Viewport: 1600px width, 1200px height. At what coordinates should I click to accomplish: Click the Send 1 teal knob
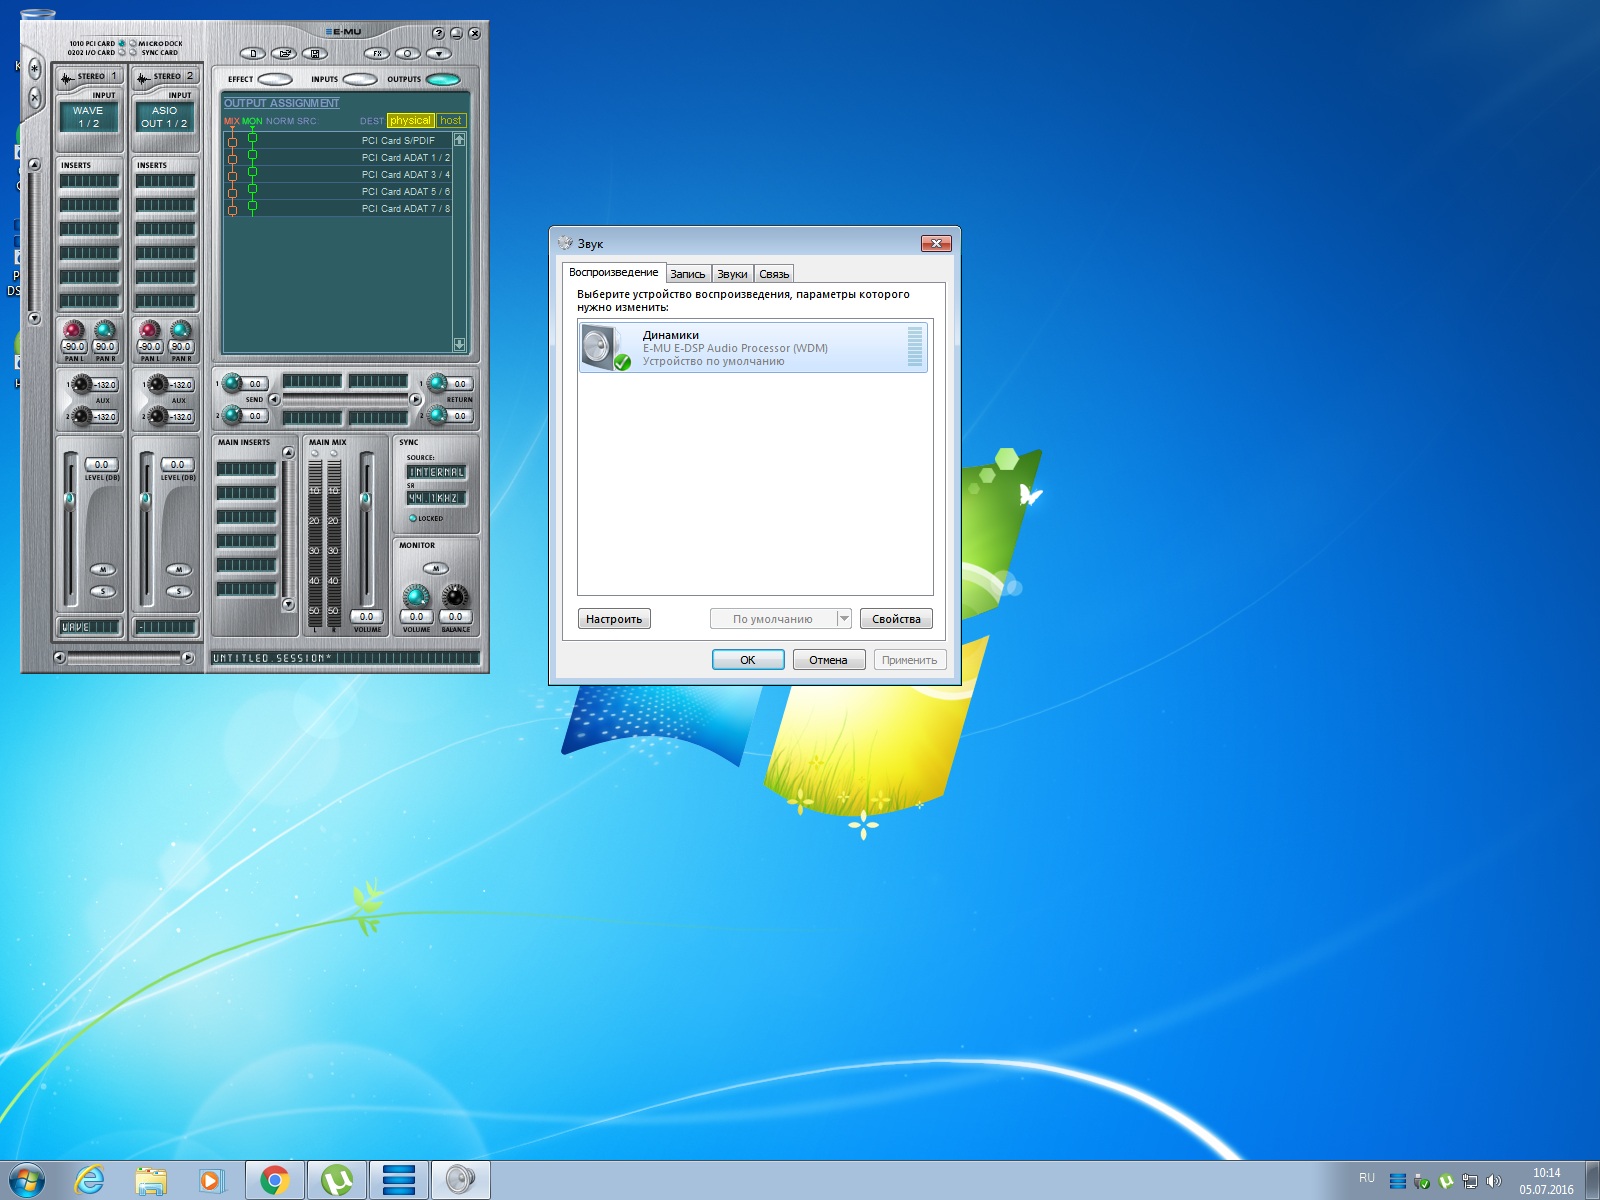(232, 383)
